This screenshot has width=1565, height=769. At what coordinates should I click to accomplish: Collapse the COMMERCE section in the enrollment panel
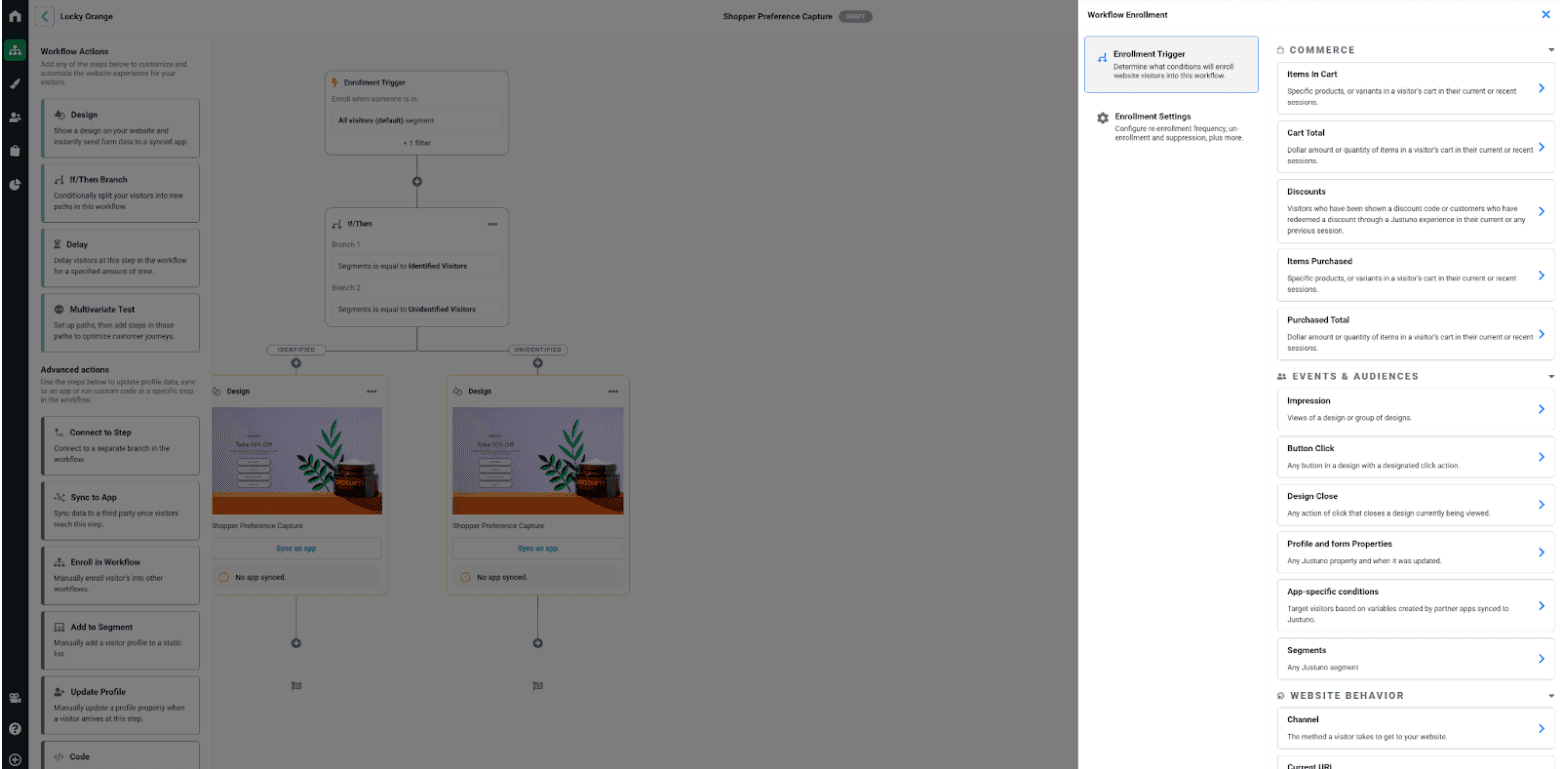pyautogui.click(x=1549, y=49)
